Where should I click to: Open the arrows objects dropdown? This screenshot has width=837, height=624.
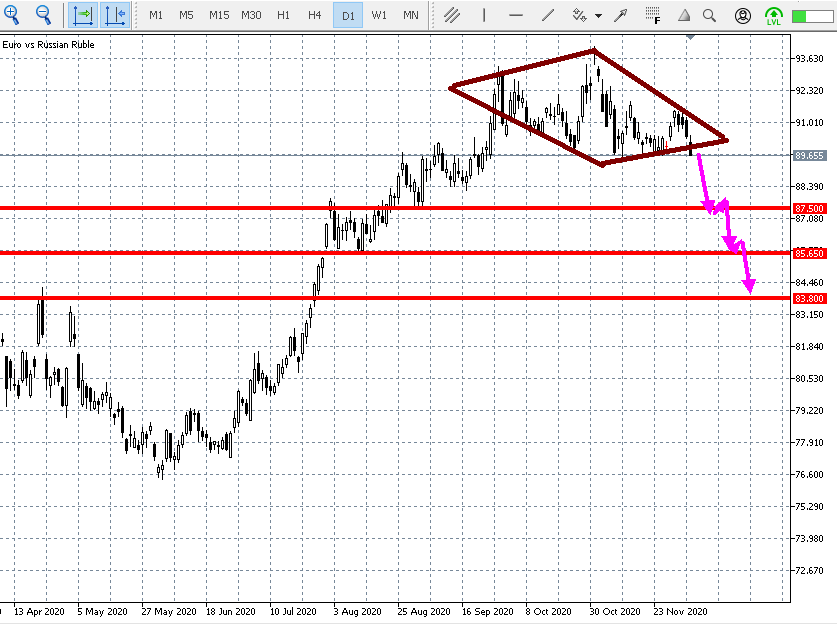[598, 16]
